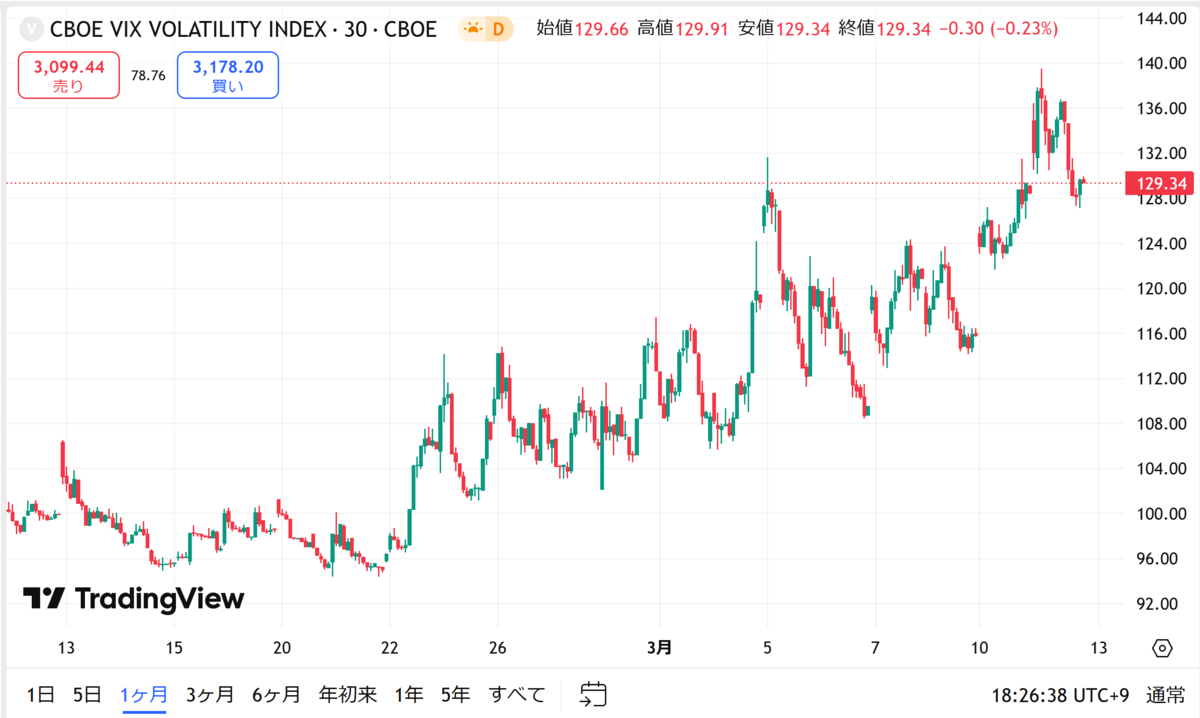Click the 26 date axis label
This screenshot has width=1200, height=718.
point(498,647)
